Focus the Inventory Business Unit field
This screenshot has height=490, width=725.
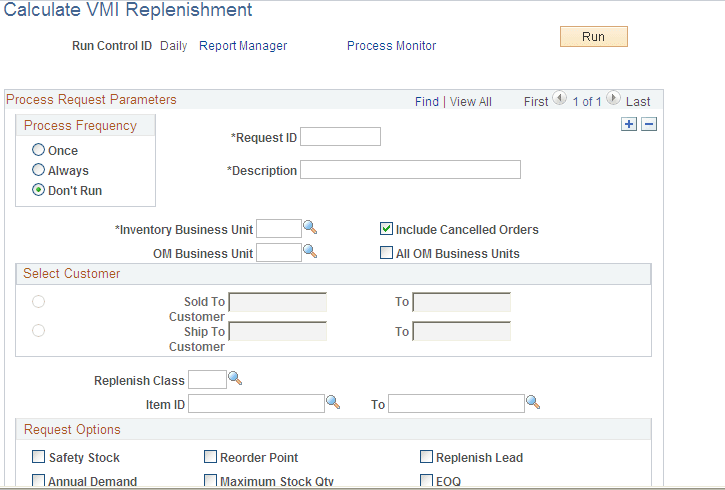point(279,229)
